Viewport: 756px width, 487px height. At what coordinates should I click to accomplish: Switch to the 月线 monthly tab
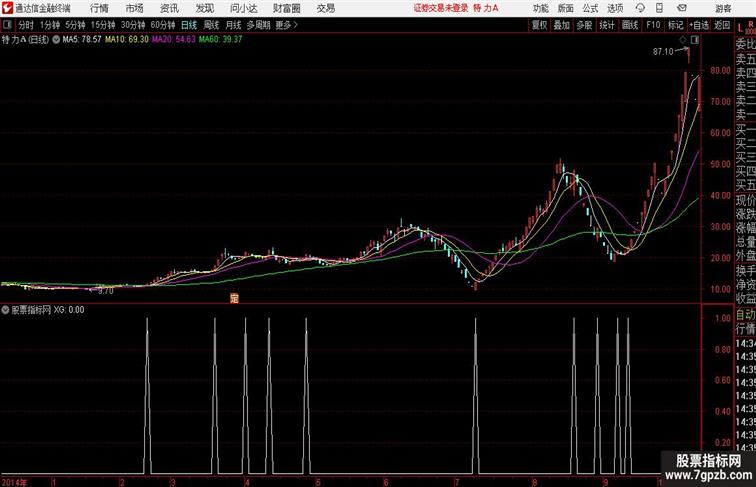(233, 25)
